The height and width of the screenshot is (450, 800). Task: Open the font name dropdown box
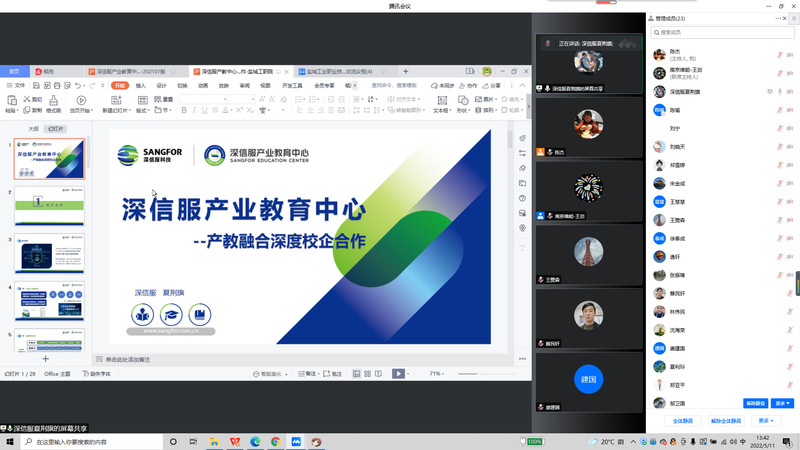coord(203,99)
